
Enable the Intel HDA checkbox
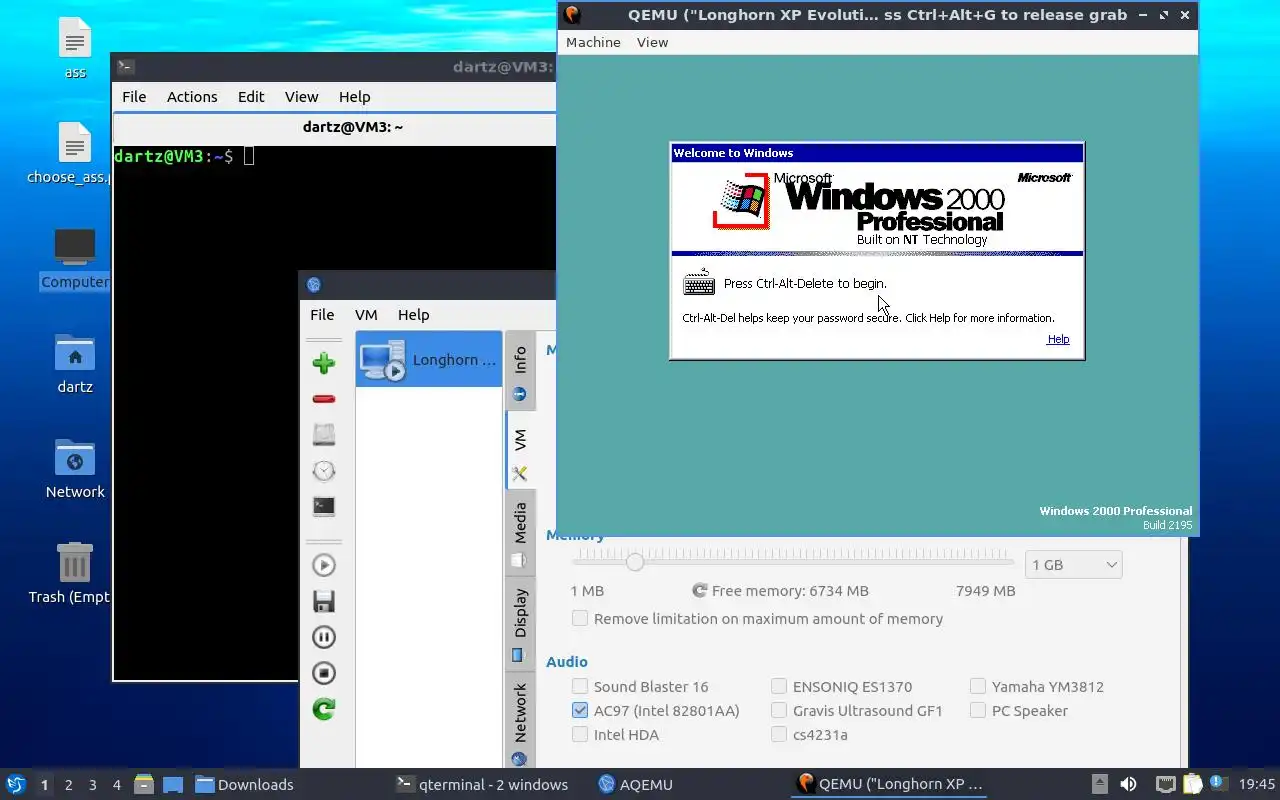click(x=580, y=734)
